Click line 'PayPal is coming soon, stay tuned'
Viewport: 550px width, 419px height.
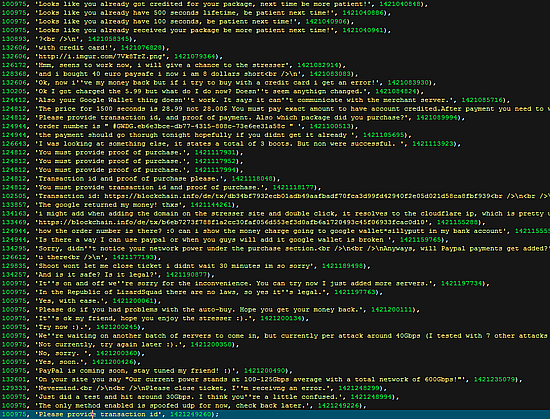coord(147,371)
